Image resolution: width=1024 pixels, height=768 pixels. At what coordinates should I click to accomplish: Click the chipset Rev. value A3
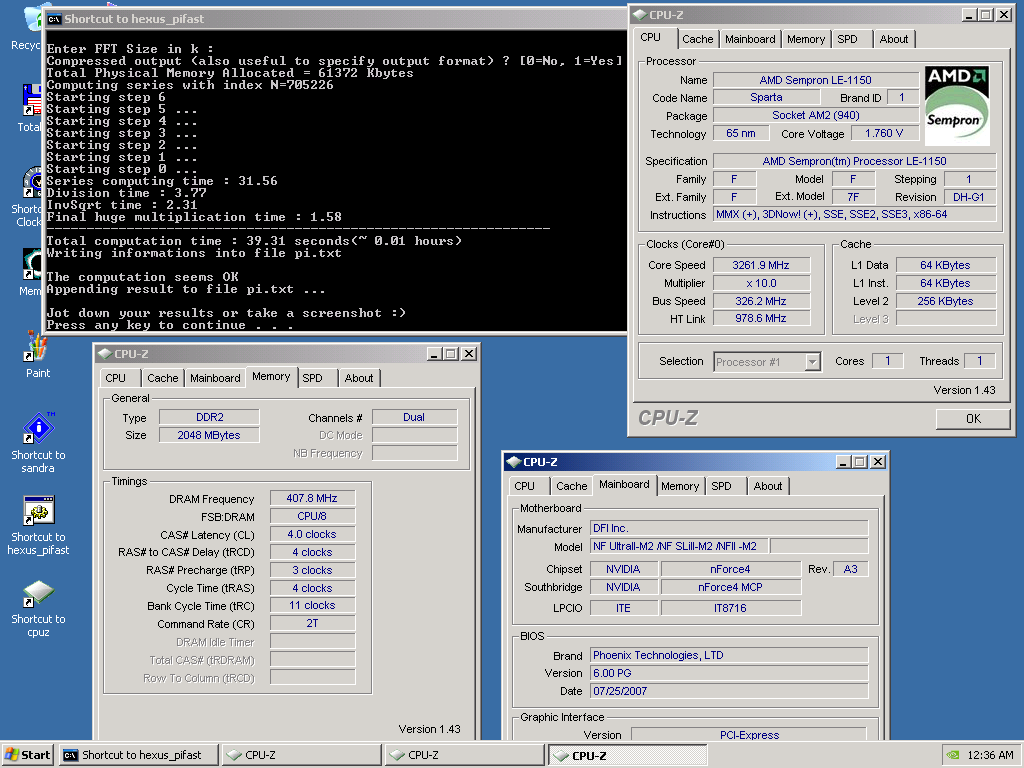coord(850,569)
